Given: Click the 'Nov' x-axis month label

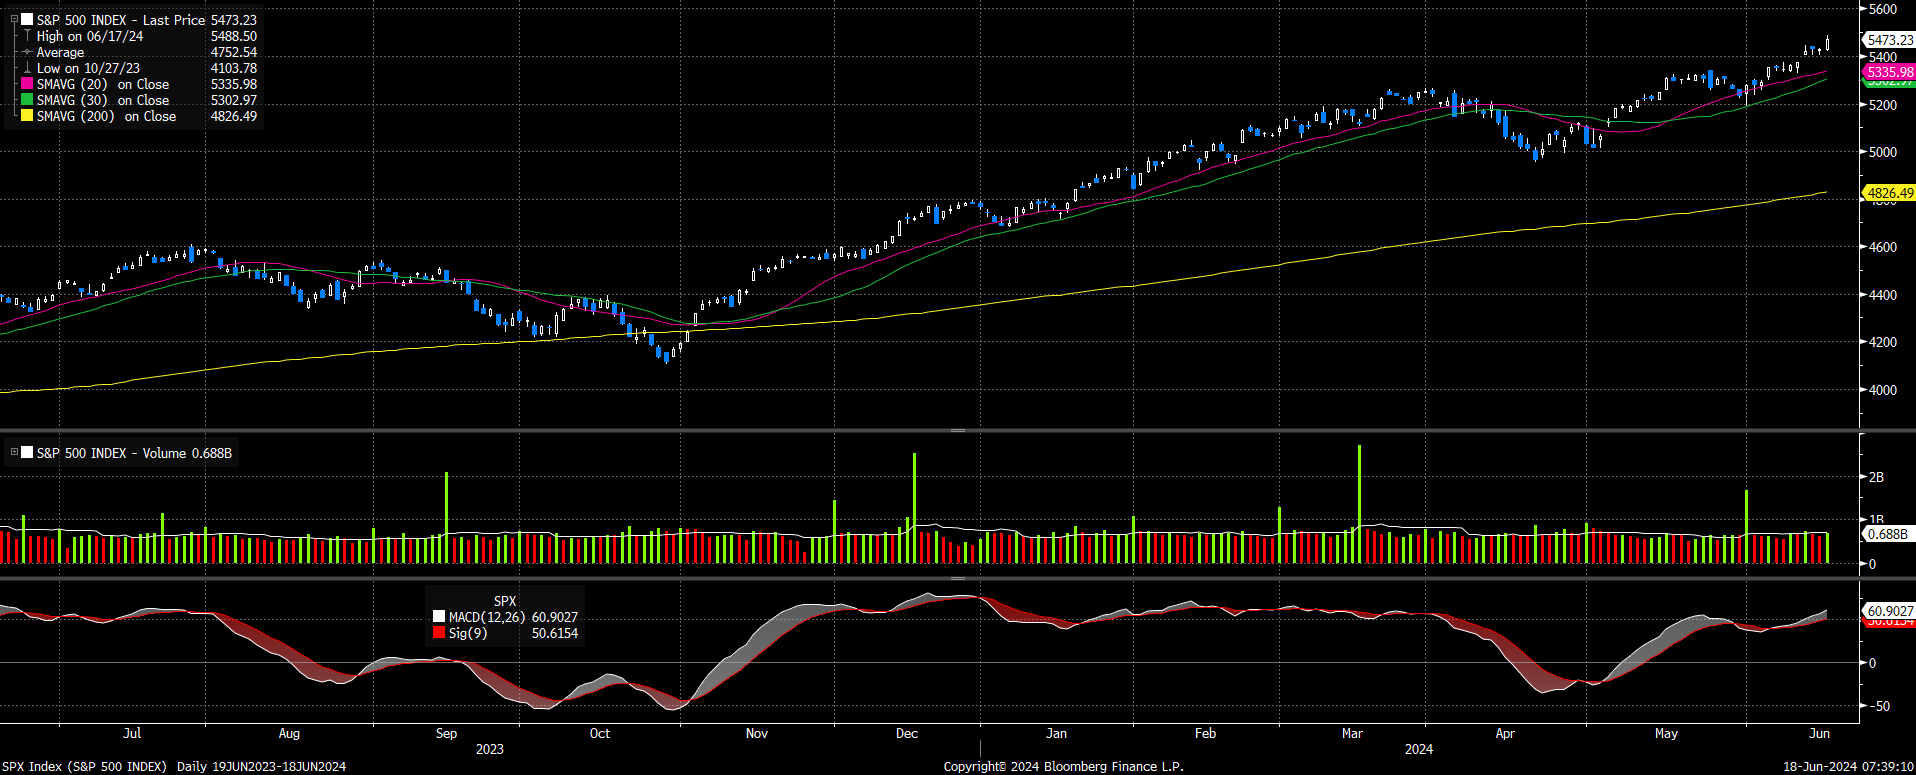Looking at the screenshot, I should (x=757, y=733).
